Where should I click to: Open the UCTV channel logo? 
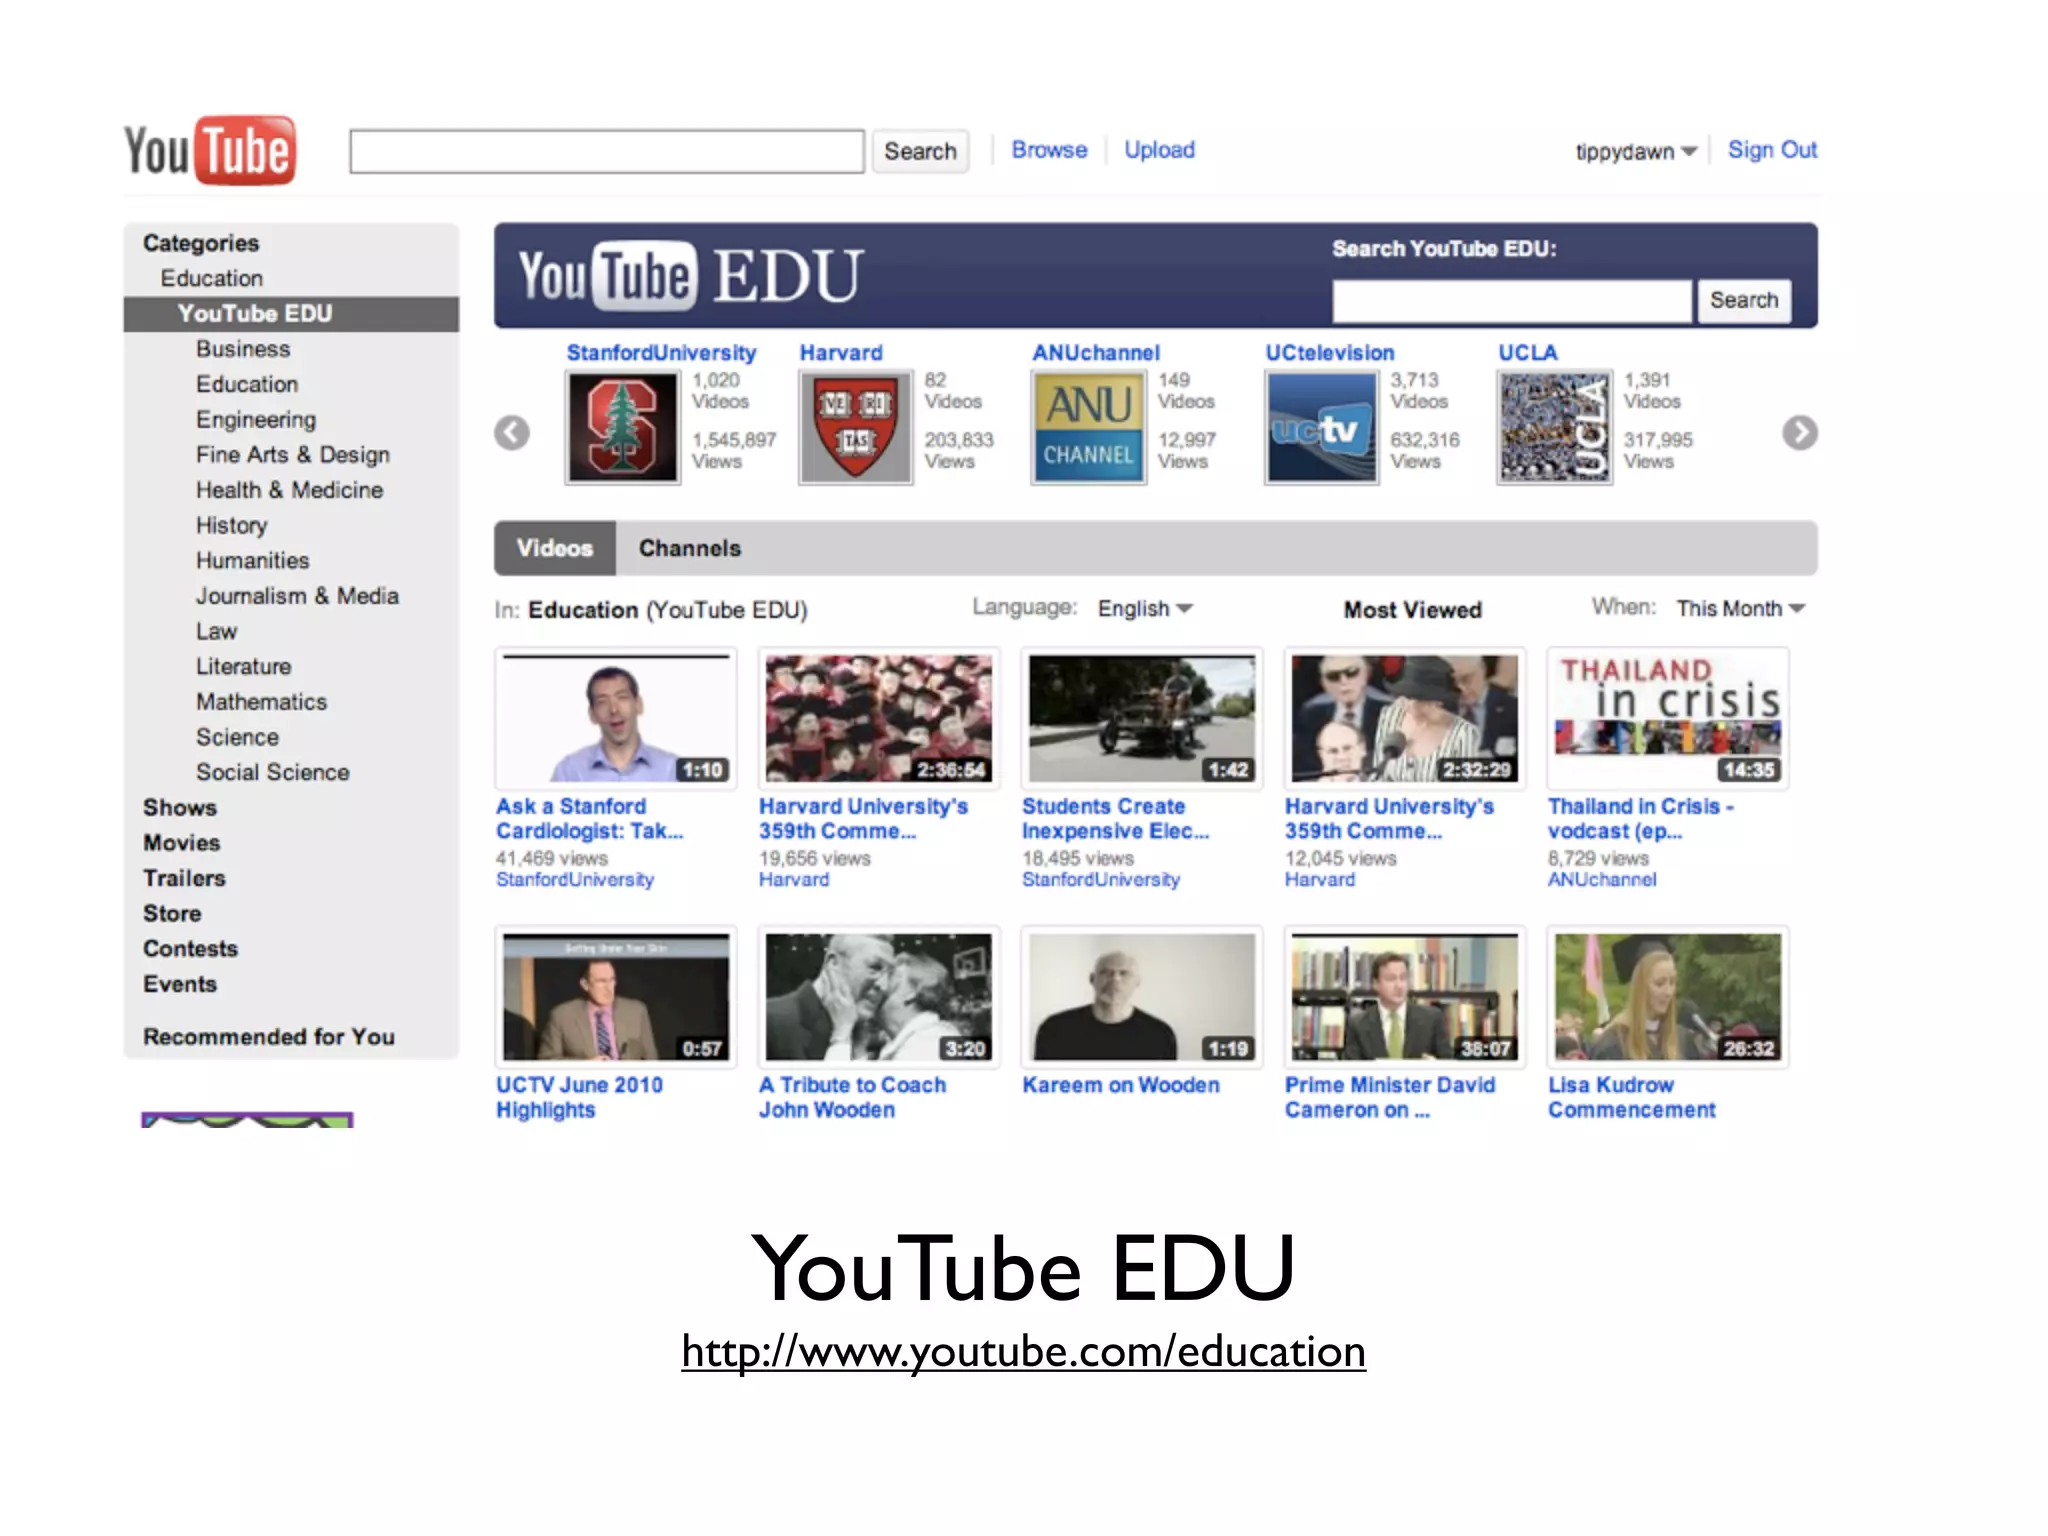tap(1322, 428)
